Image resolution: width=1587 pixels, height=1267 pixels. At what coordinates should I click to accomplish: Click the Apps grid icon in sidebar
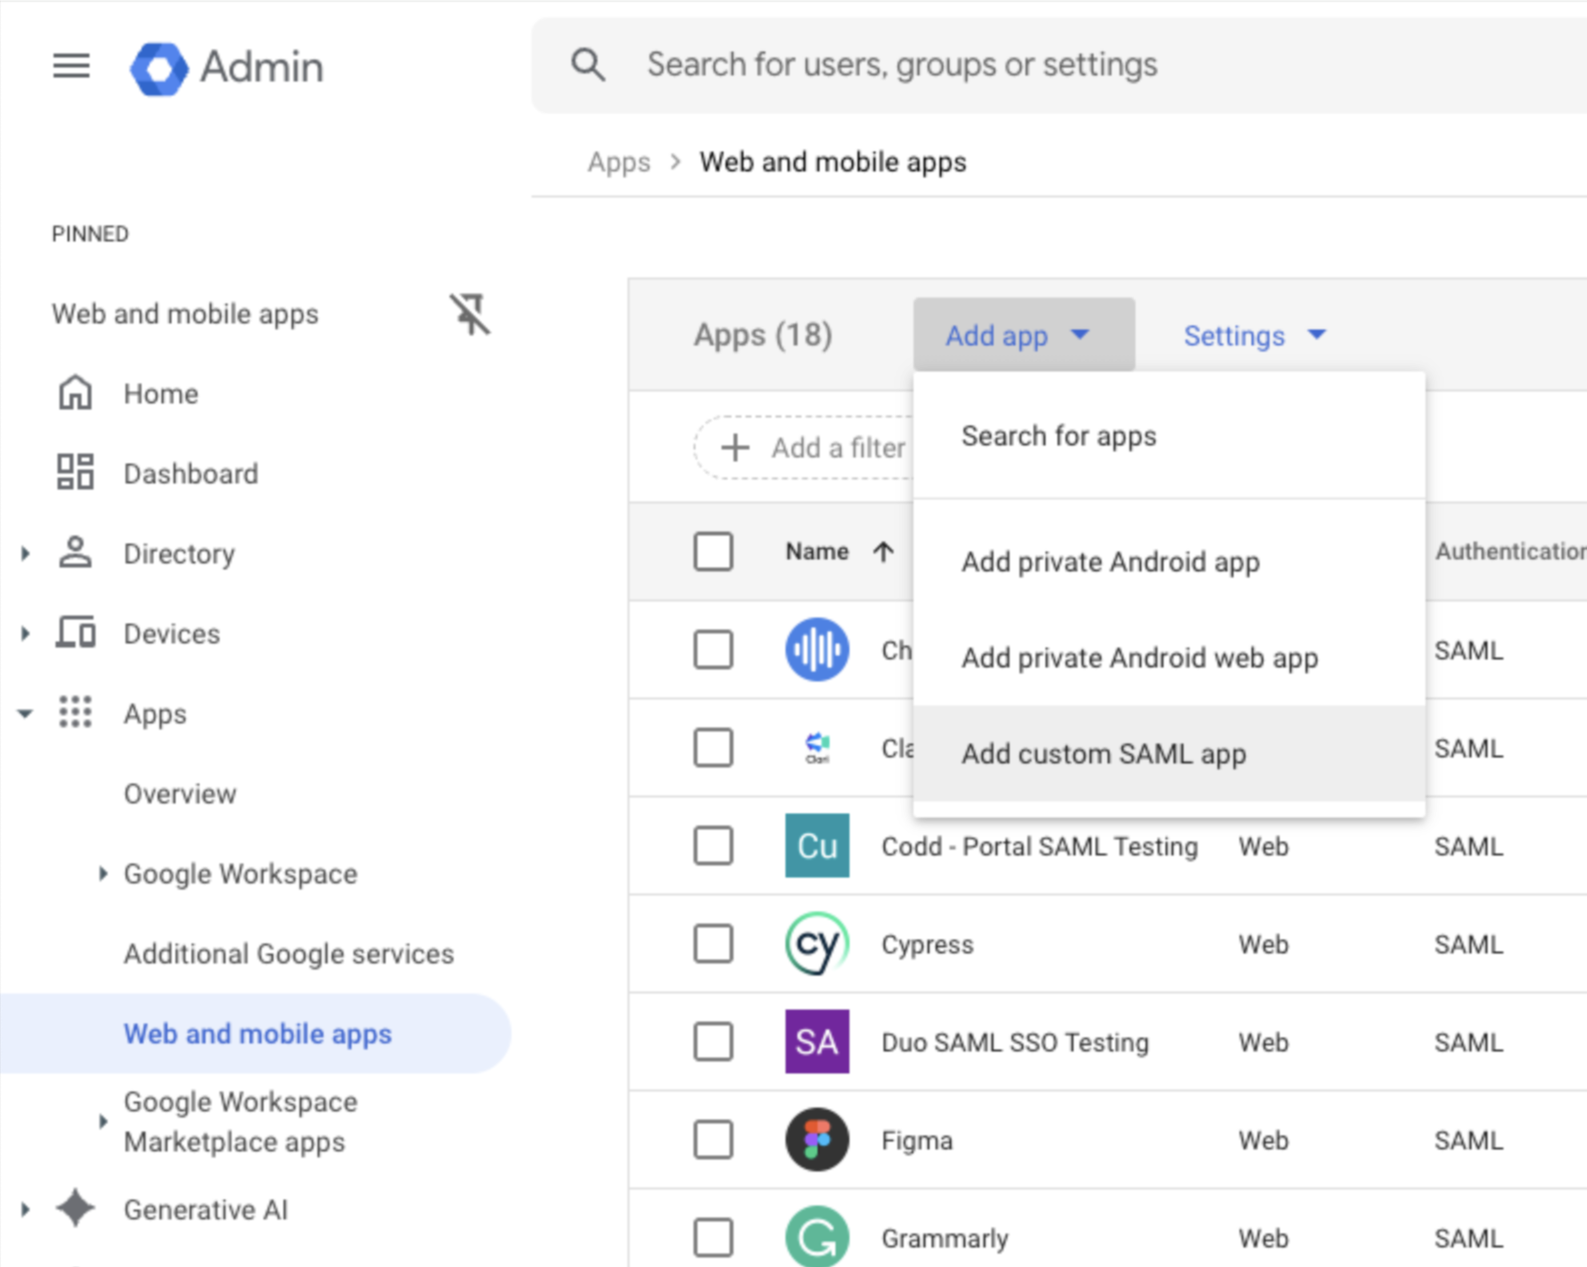coord(75,712)
